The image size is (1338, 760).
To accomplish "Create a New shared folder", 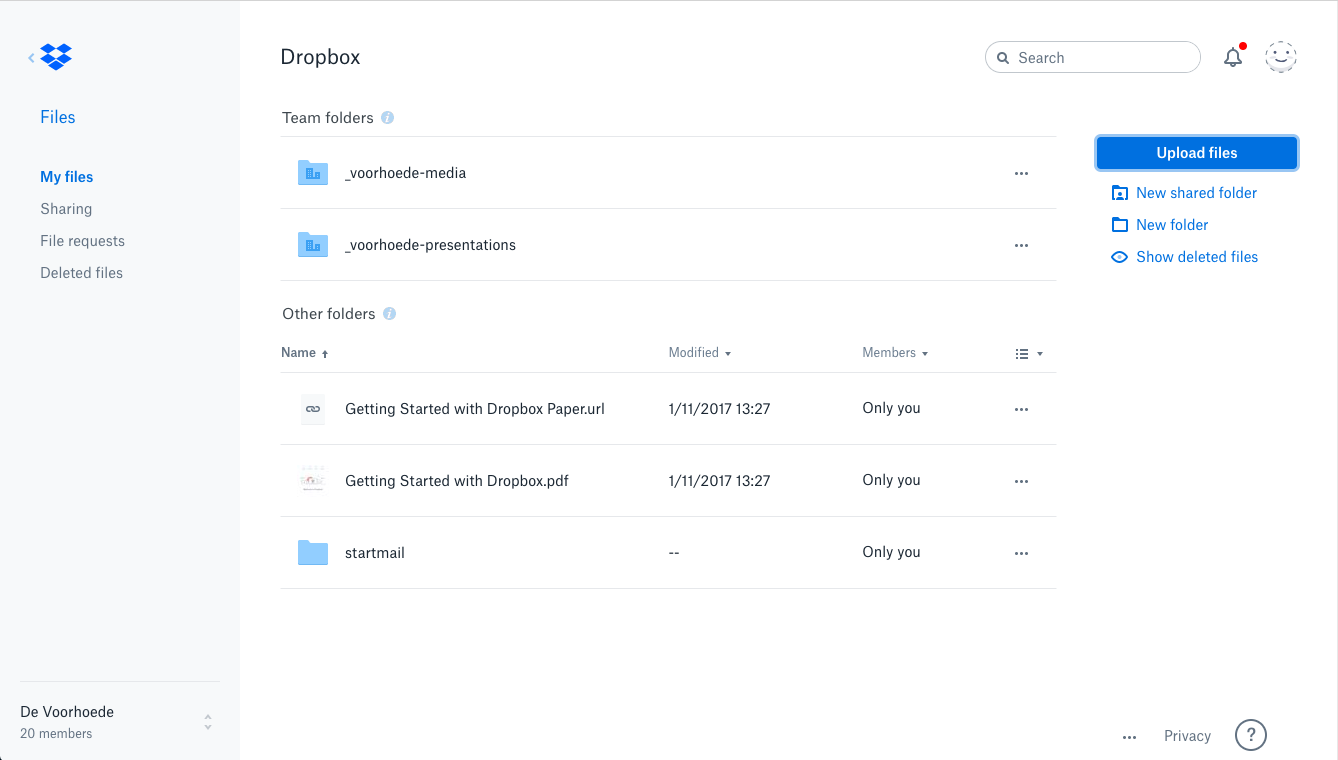I will 1196,193.
